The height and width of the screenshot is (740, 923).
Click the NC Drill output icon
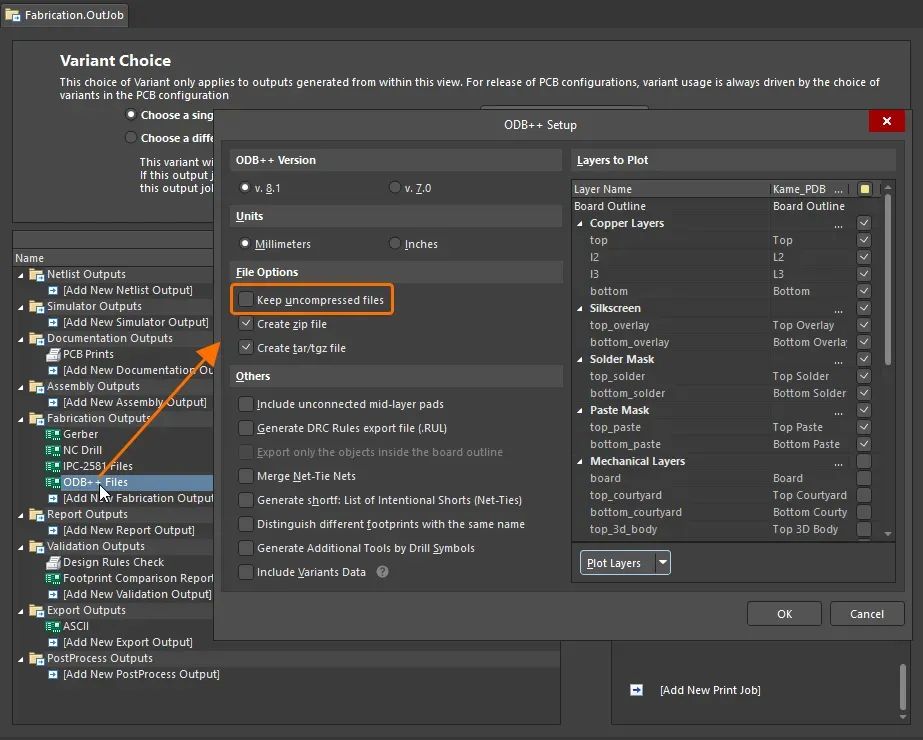[53, 450]
